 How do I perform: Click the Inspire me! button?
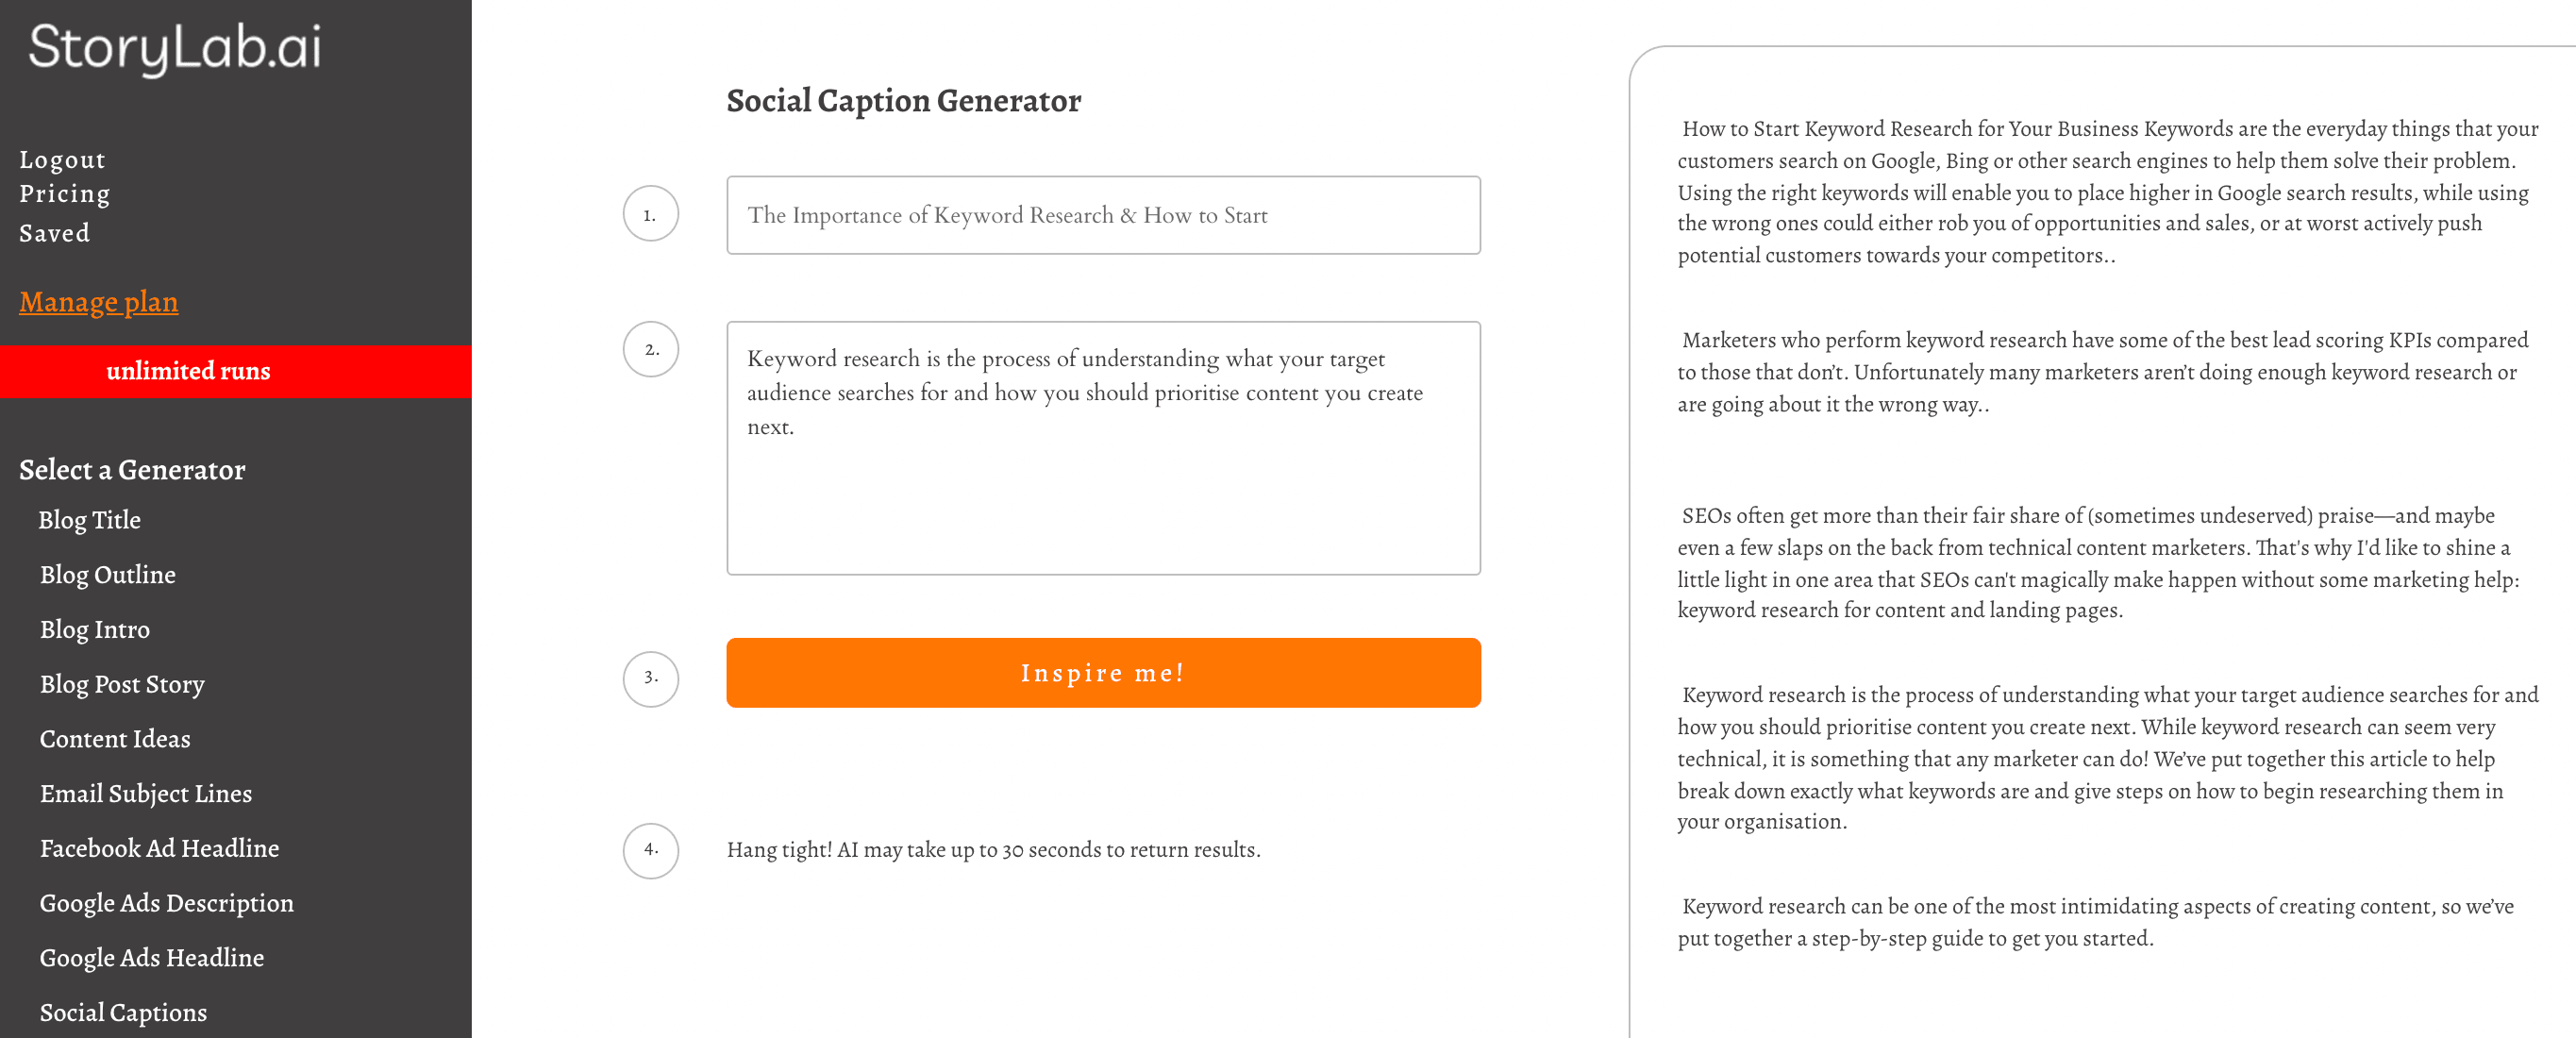click(x=1104, y=672)
